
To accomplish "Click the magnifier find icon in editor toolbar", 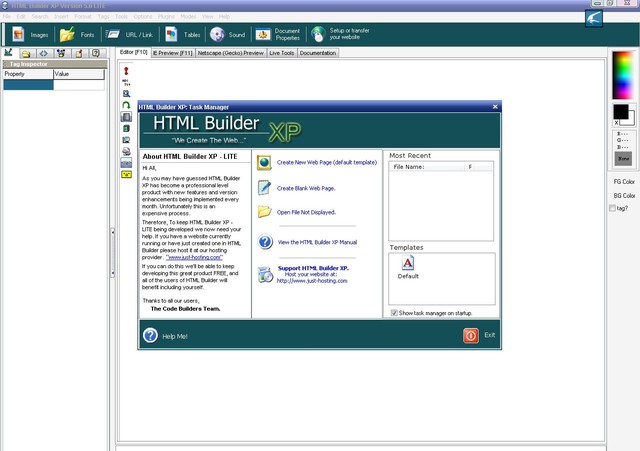I will coord(126,94).
